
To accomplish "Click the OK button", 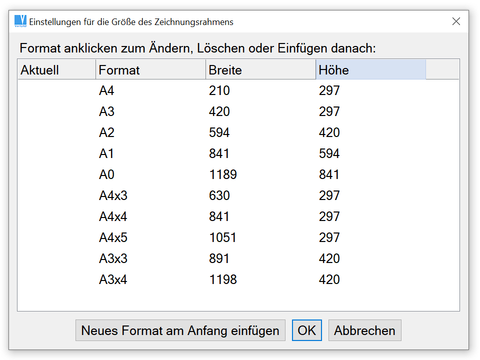I will pos(307,330).
